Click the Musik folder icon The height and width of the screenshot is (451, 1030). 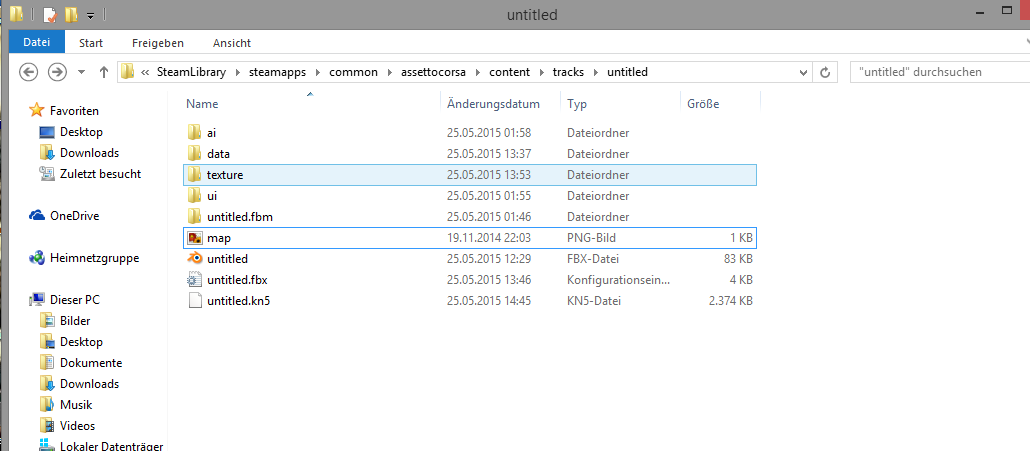[x=47, y=404]
